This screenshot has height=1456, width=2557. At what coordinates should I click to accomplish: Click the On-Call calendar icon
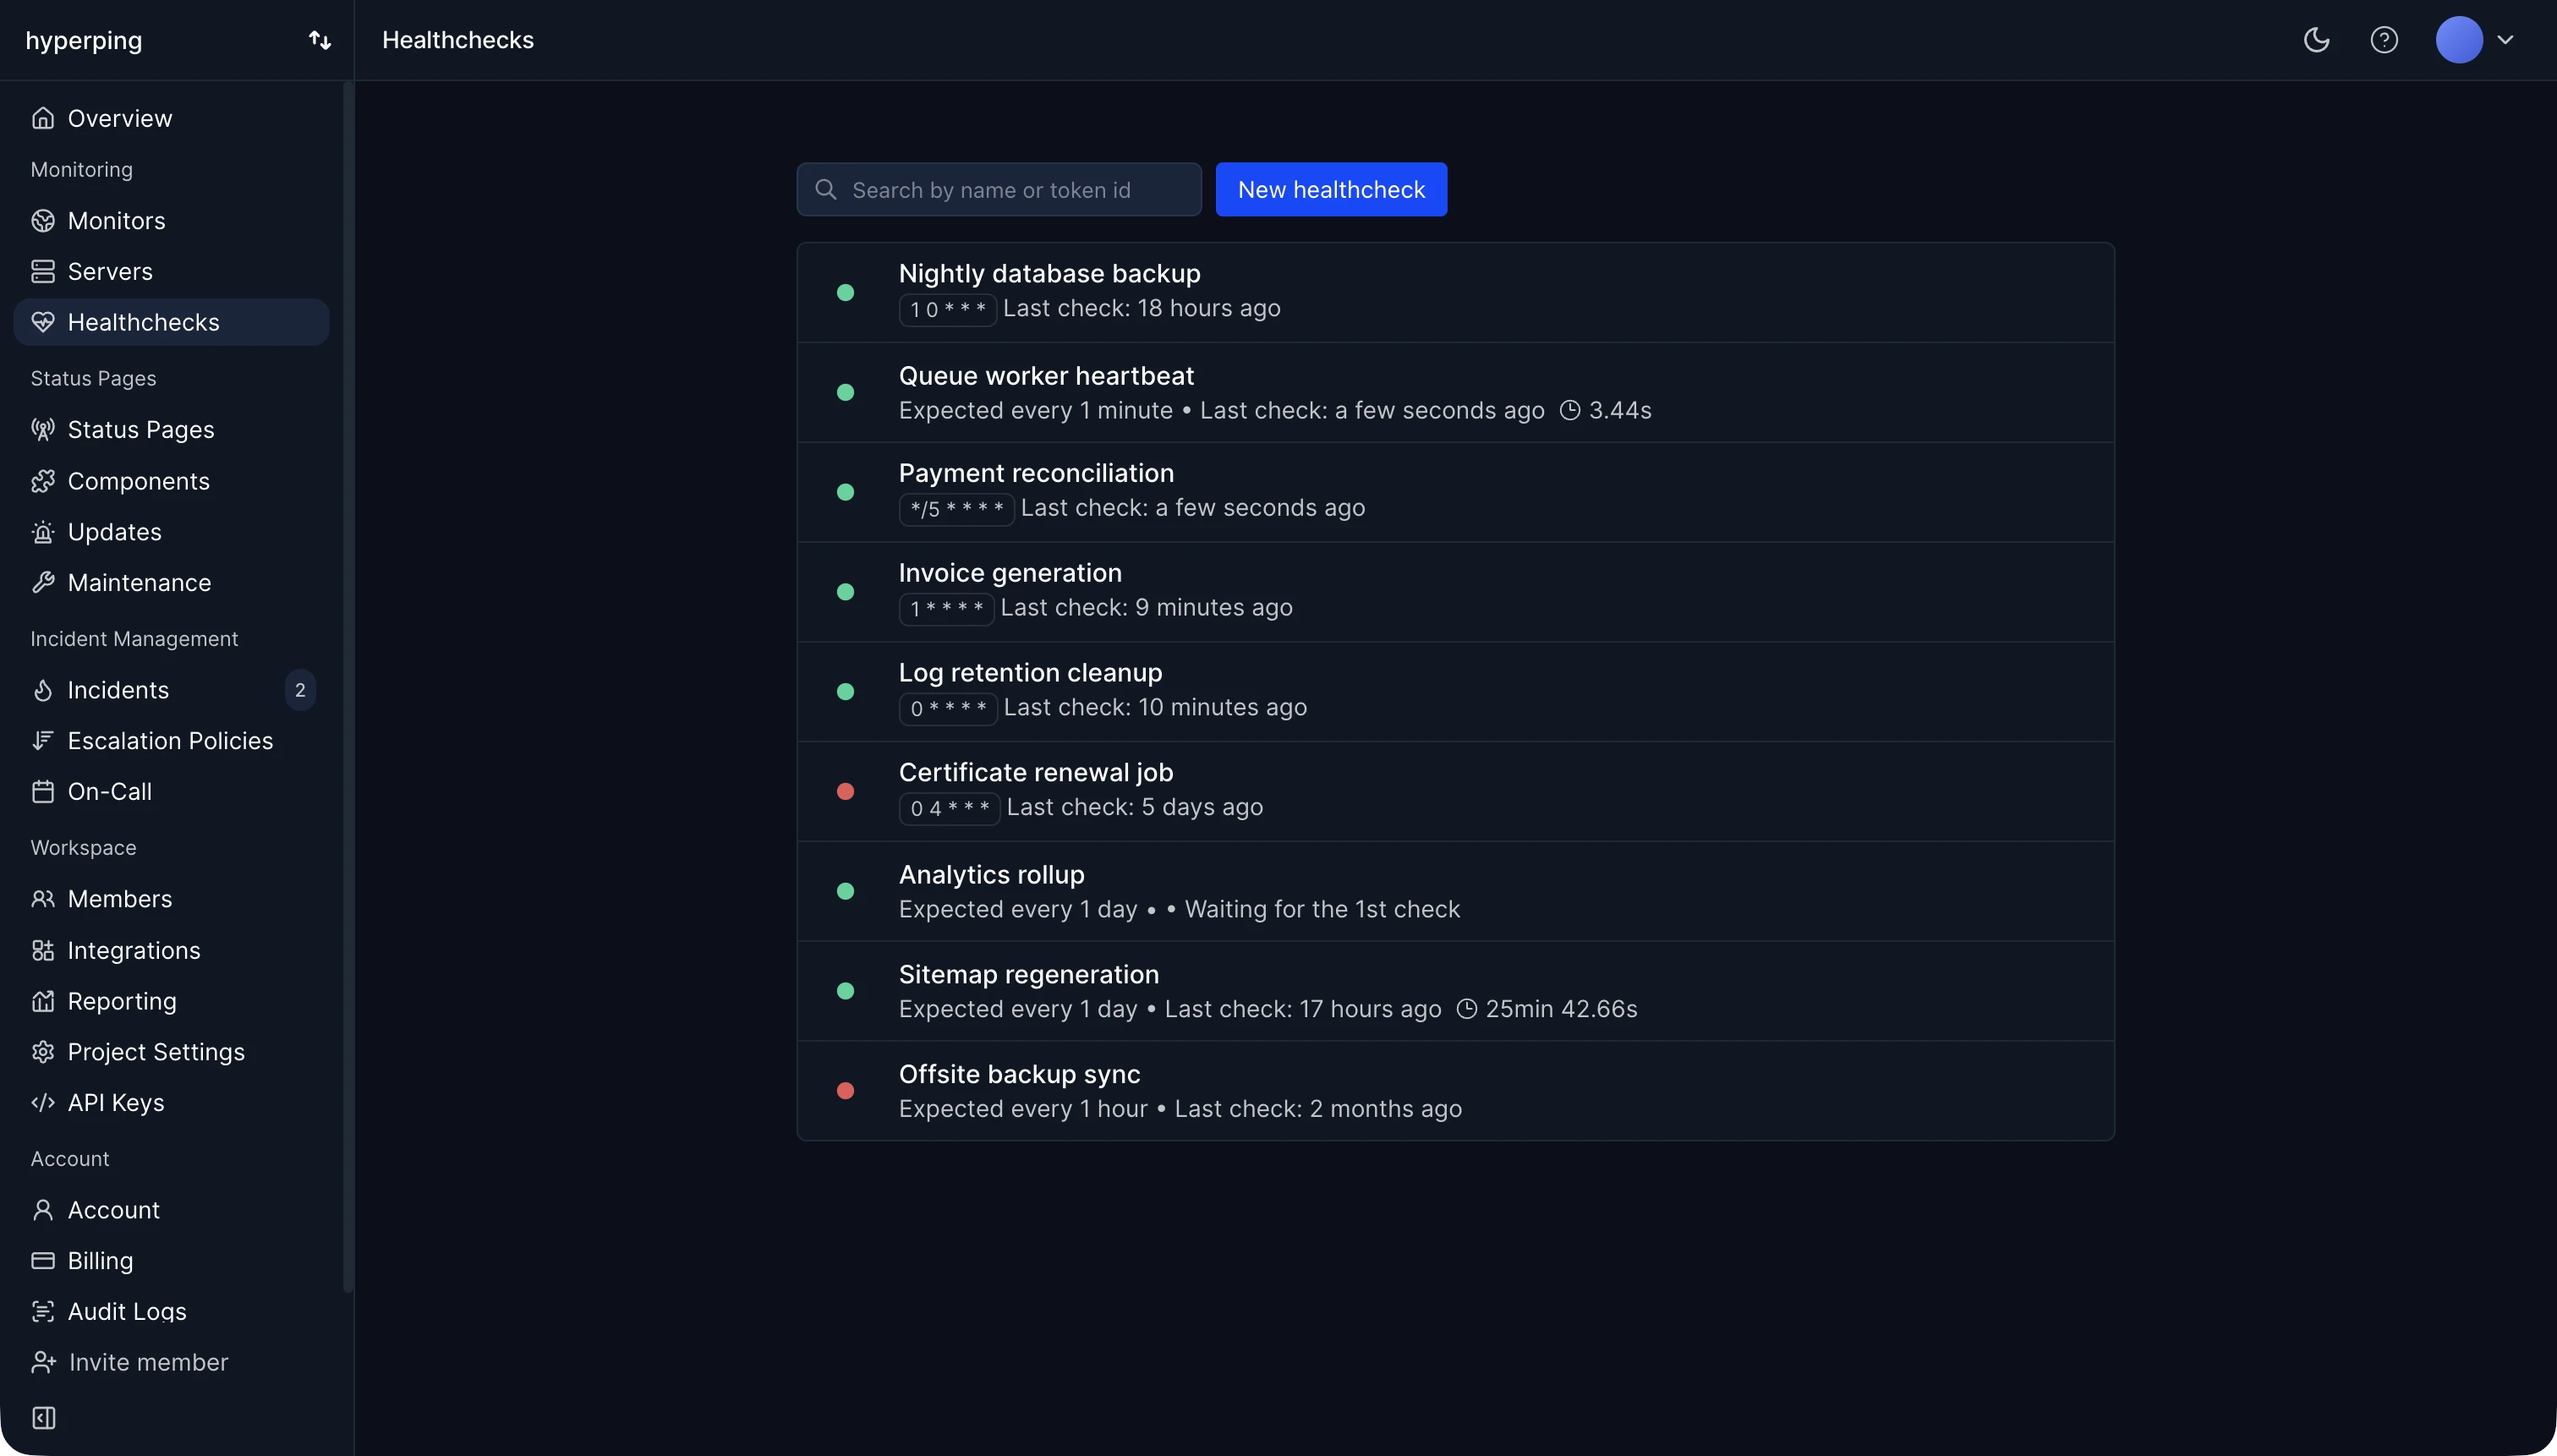pos(43,791)
